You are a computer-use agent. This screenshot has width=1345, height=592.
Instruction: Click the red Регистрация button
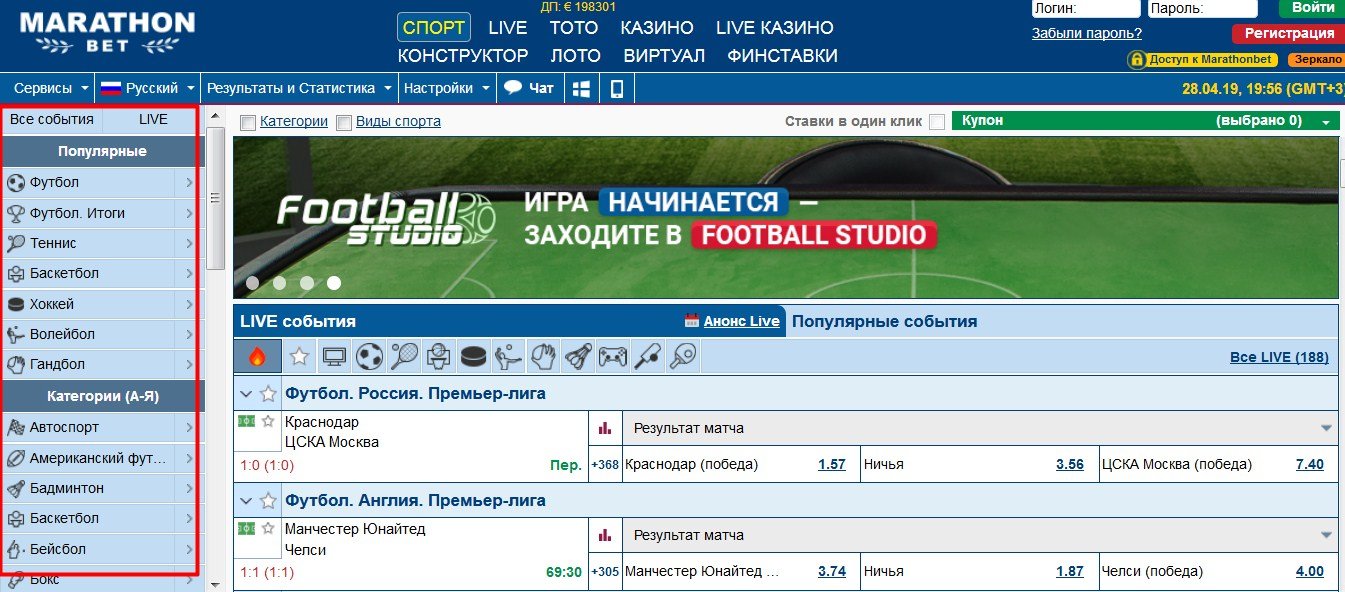tap(1289, 33)
